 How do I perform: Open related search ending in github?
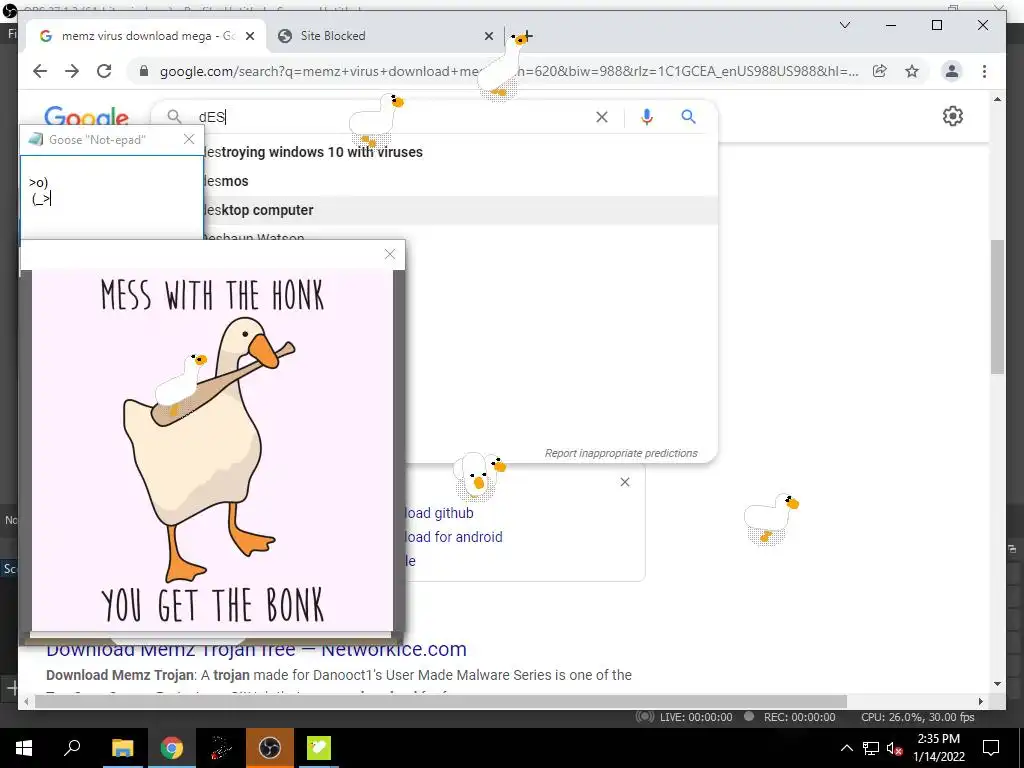439,513
